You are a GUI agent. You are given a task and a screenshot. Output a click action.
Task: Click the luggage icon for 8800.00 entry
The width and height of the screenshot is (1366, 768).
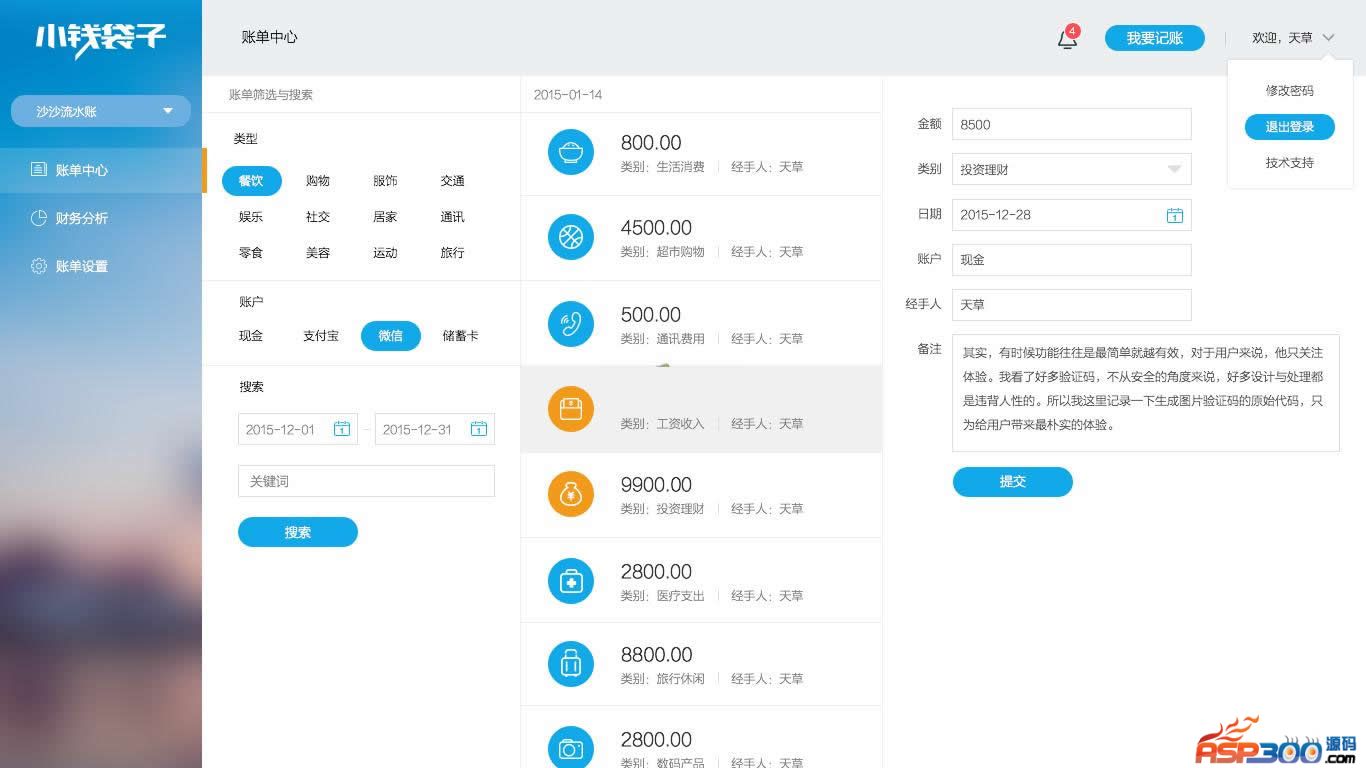571,664
